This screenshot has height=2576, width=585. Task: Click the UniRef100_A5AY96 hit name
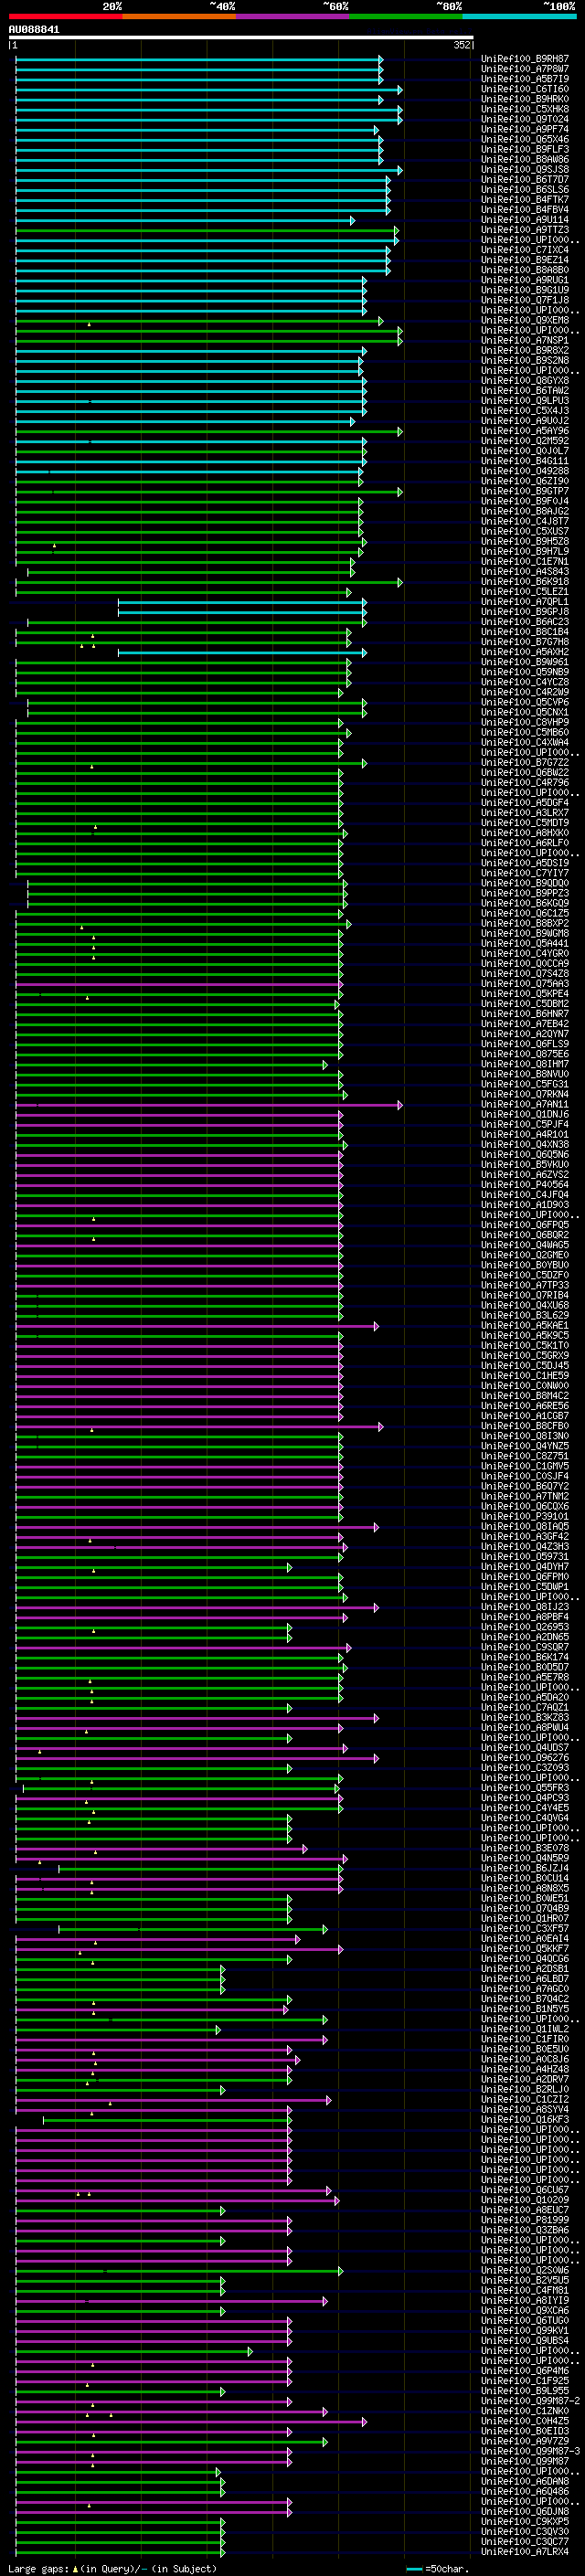click(x=525, y=431)
